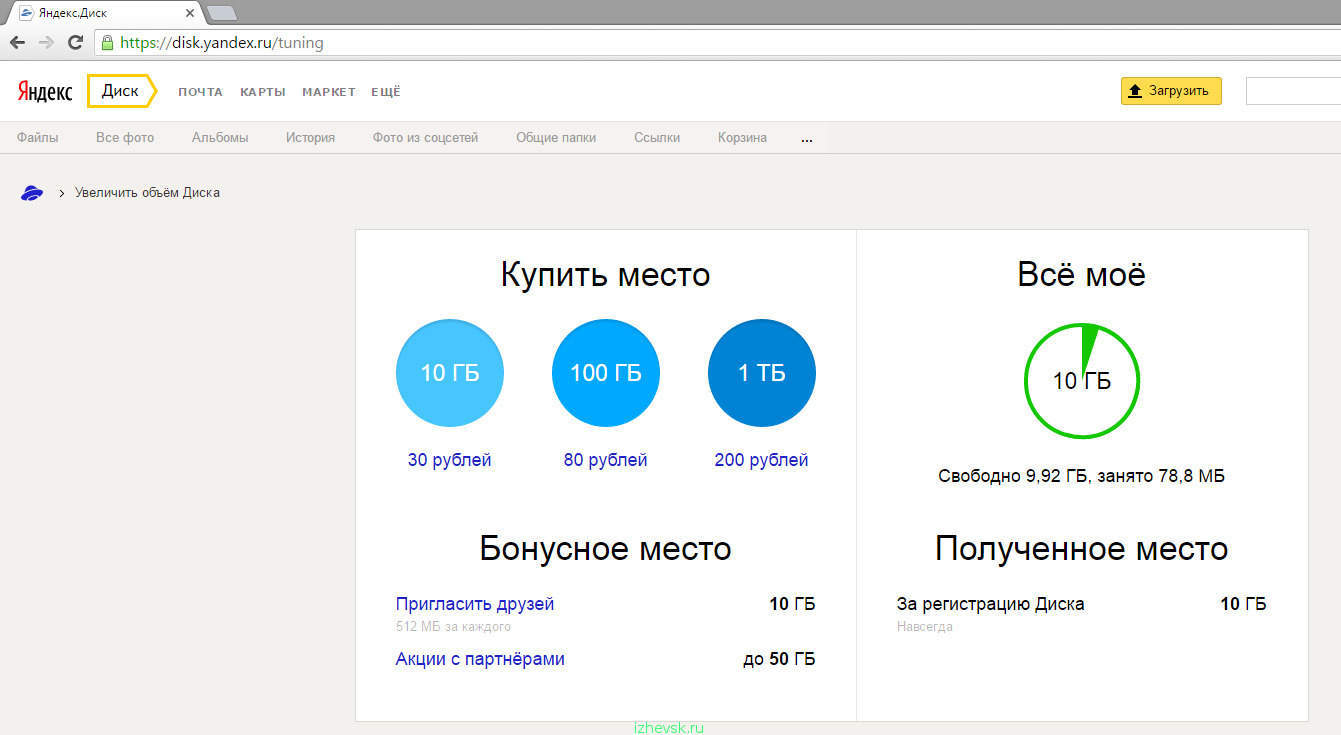
Task: Switch to the Файлы tab
Action: tap(38, 138)
